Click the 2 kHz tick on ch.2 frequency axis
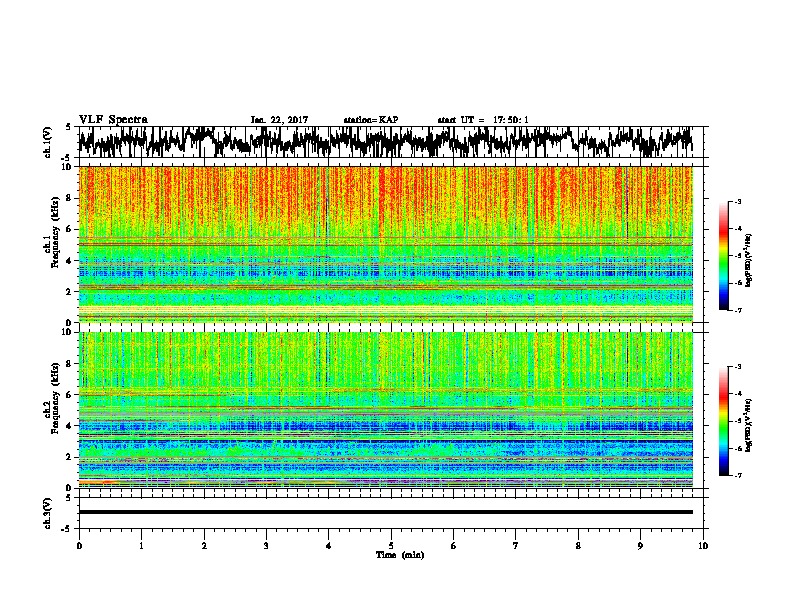This screenshot has width=792, height=612. coord(71,457)
